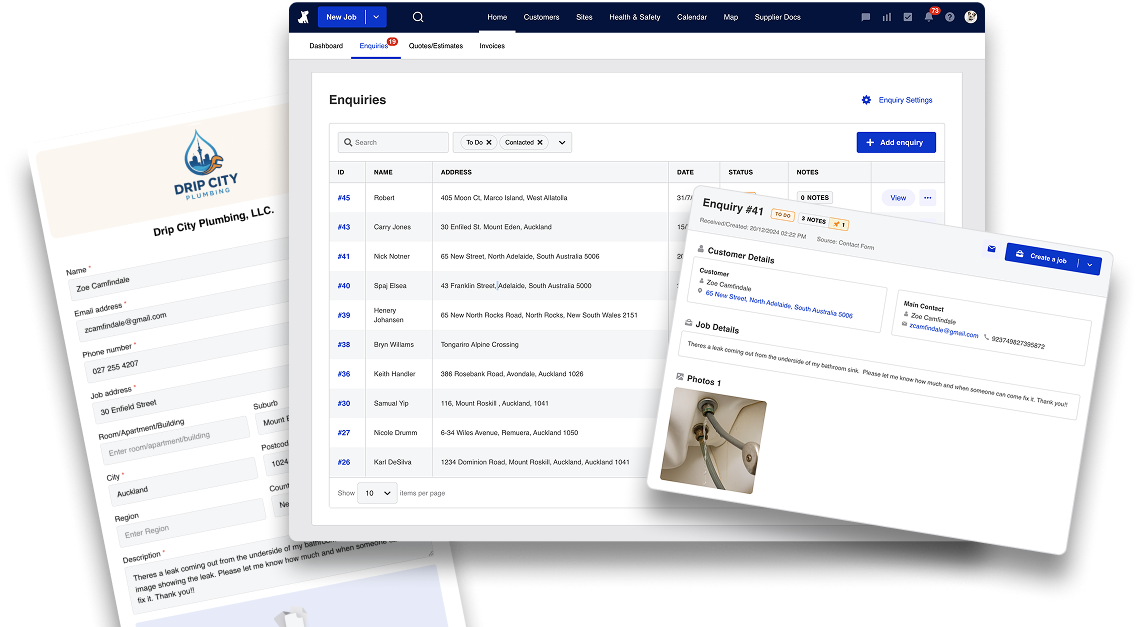1140x627 pixels.
Task: Open the reports bar chart icon
Action: (886, 17)
